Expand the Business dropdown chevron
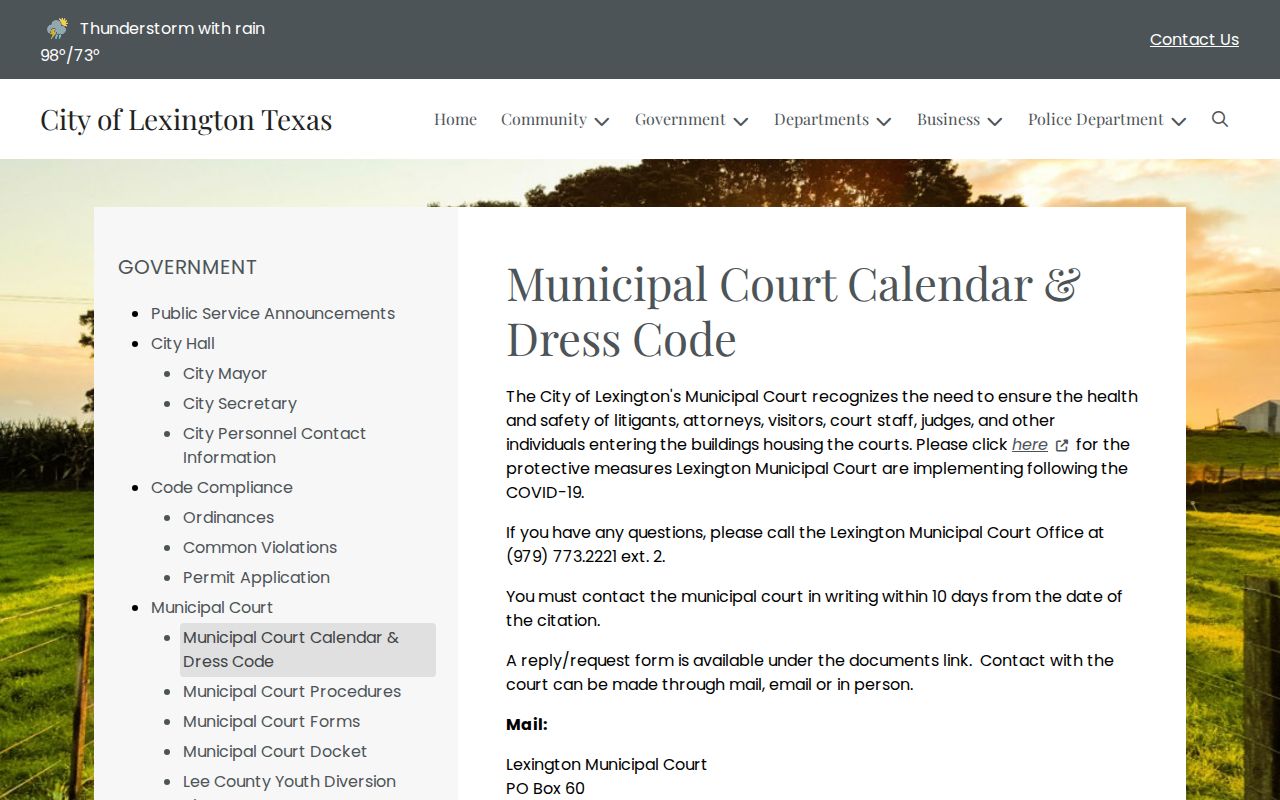1280x800 pixels. point(995,121)
